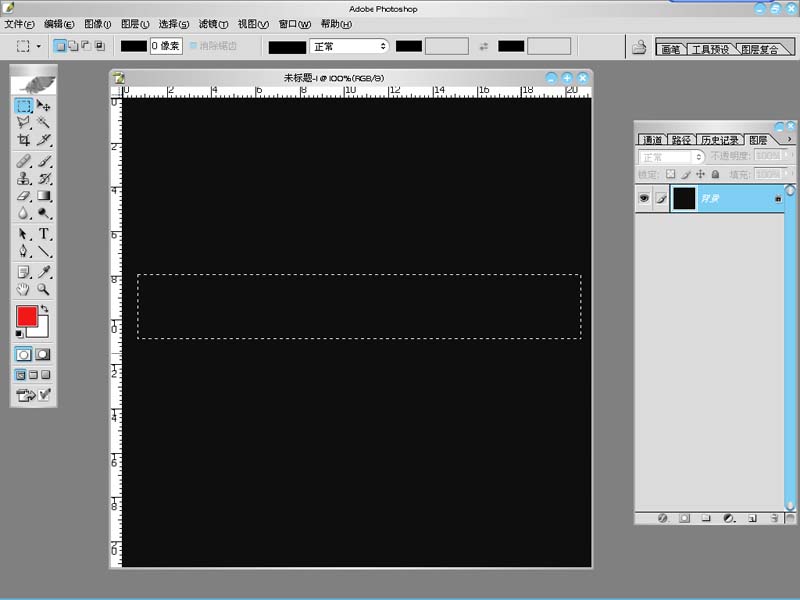The image size is (800, 600).
Task: Choose add to selection mode
Action: pyautogui.click(x=73, y=46)
